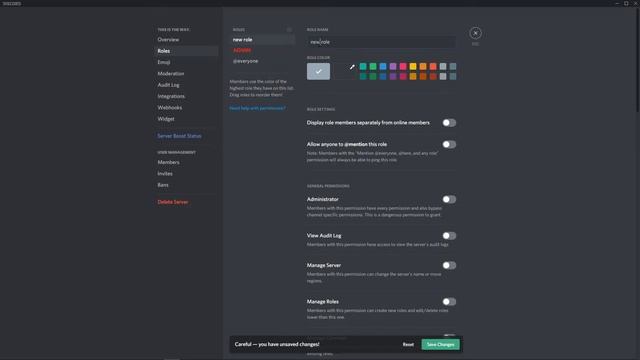Pick the gold swatch in bottom row
Viewport: 640px width, 360px height.
[413, 76]
